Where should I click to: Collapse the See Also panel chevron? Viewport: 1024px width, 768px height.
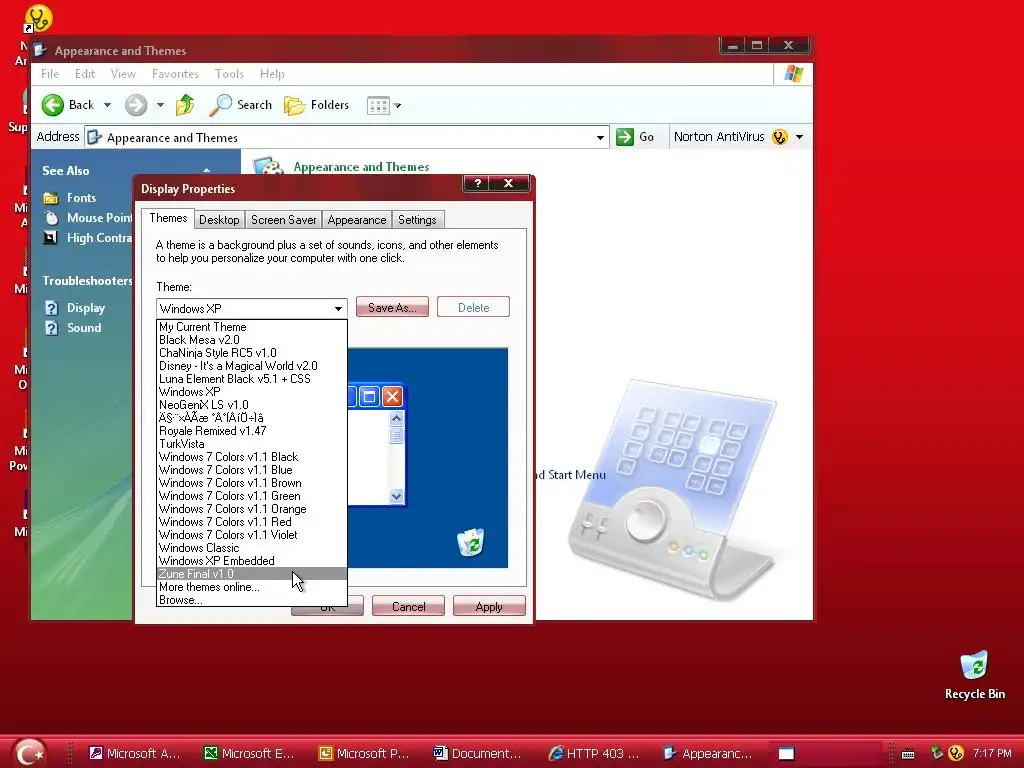206,170
